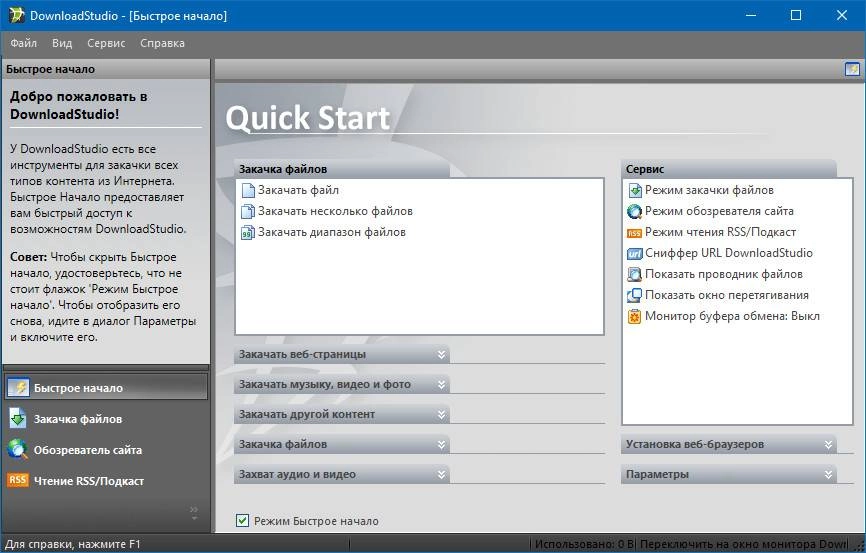Click the sidebar configure chevron button
866x553 pixels.
[194, 513]
